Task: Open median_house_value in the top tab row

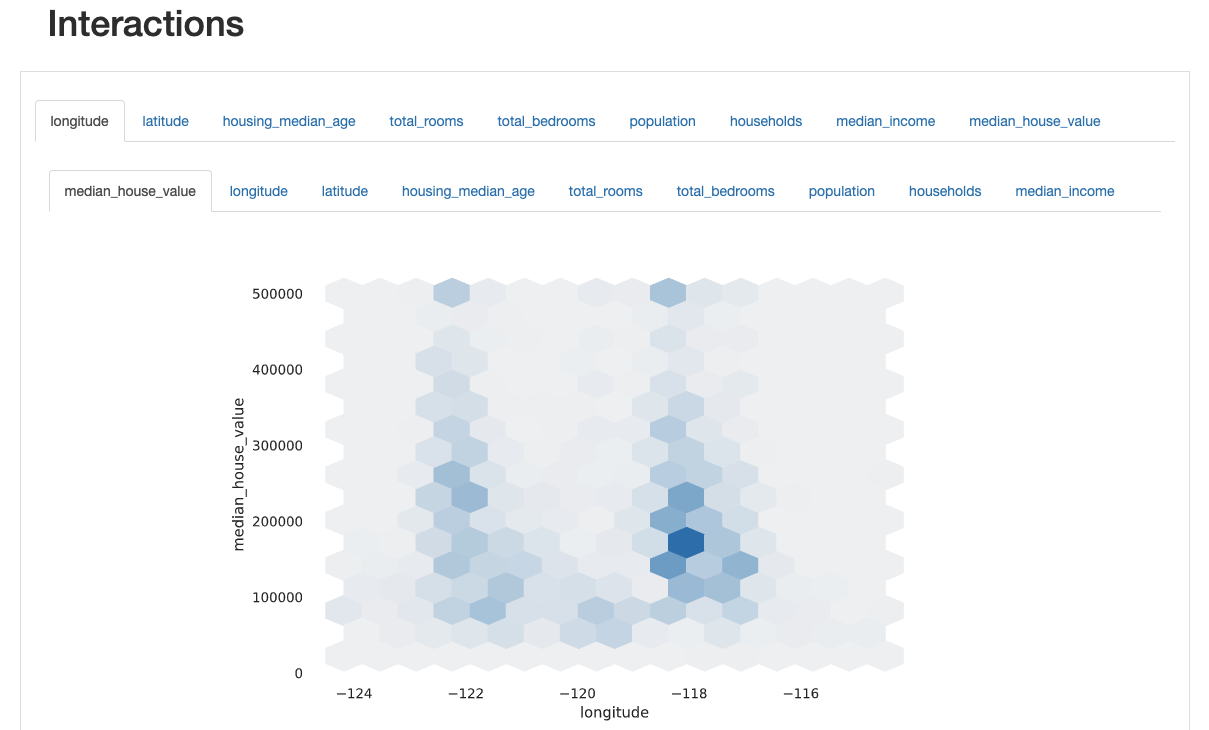Action: coord(1034,121)
